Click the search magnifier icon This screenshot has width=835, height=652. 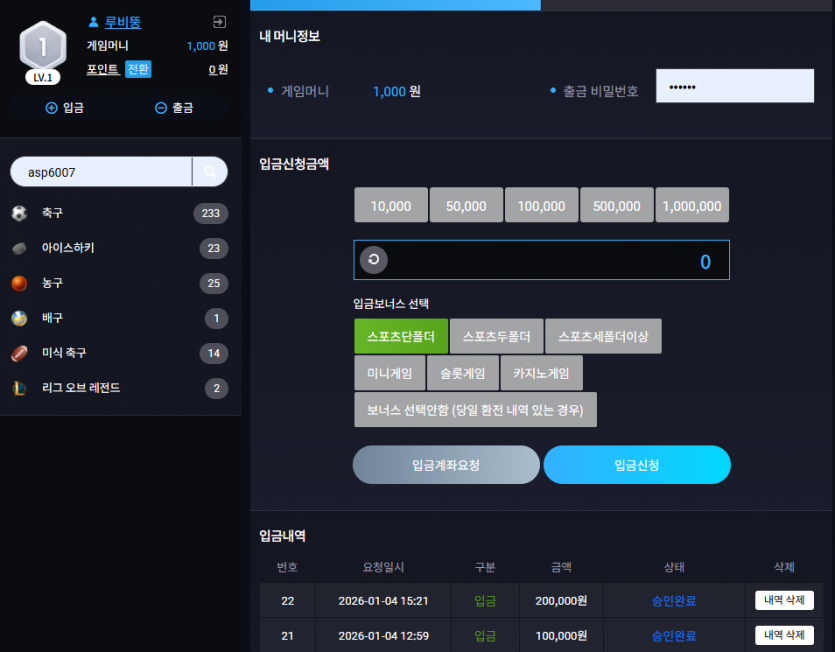click(210, 172)
